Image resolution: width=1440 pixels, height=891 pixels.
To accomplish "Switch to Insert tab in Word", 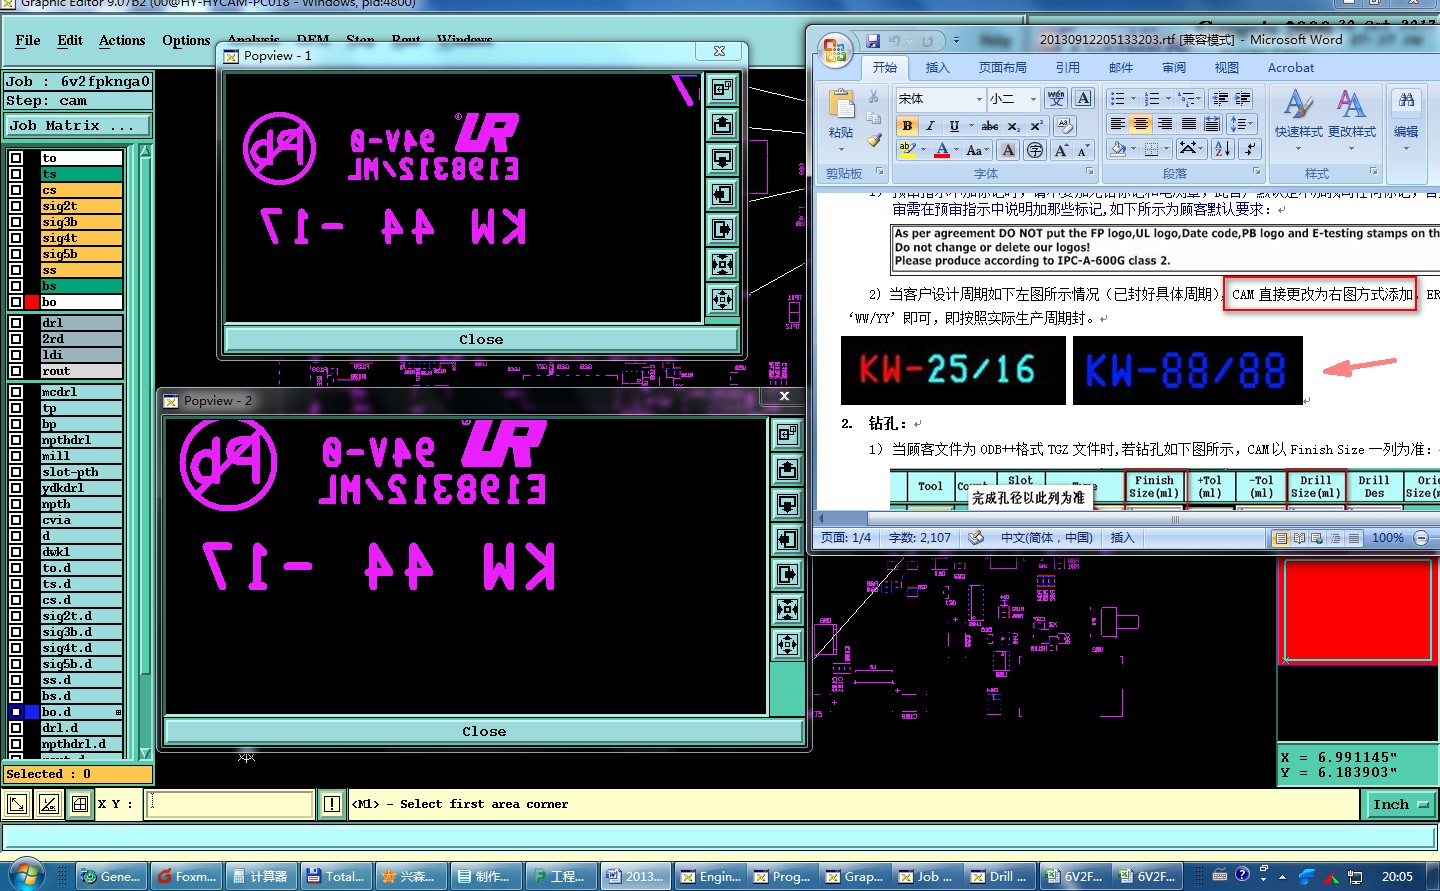I will coord(938,67).
